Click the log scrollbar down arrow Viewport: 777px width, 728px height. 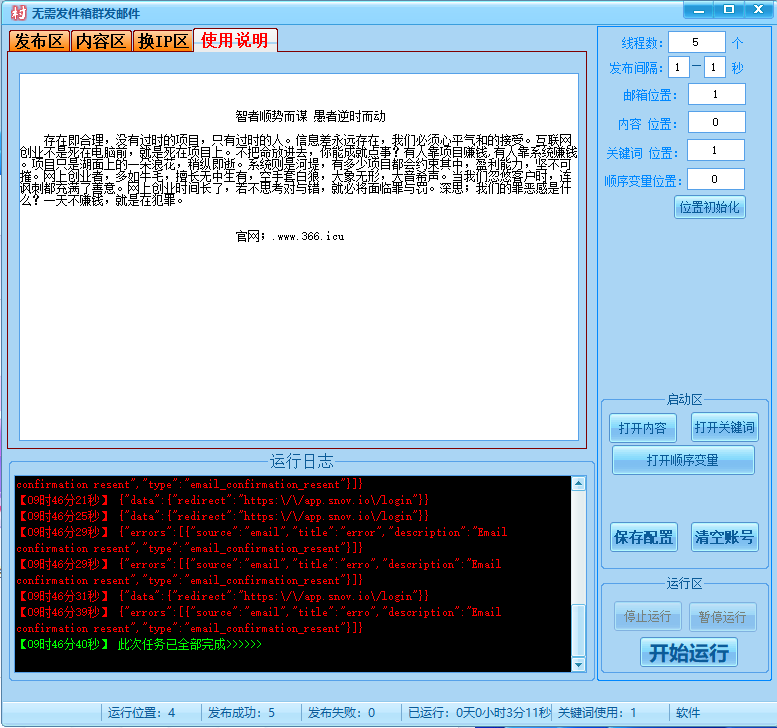coord(578,664)
